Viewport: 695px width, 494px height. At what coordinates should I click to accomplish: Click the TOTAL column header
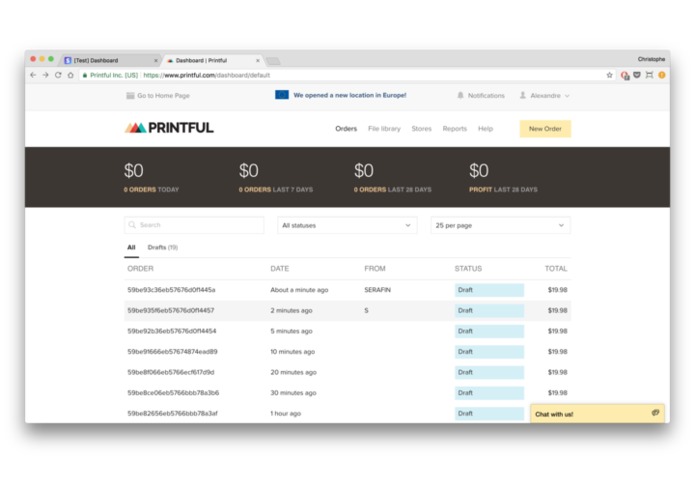click(556, 269)
